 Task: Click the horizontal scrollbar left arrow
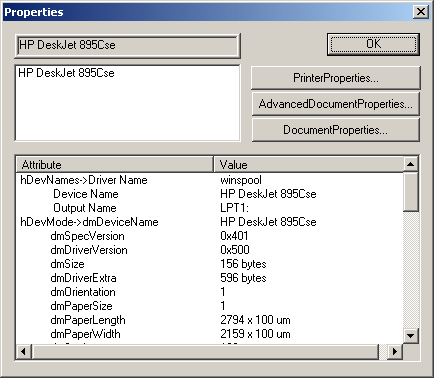[24, 351]
